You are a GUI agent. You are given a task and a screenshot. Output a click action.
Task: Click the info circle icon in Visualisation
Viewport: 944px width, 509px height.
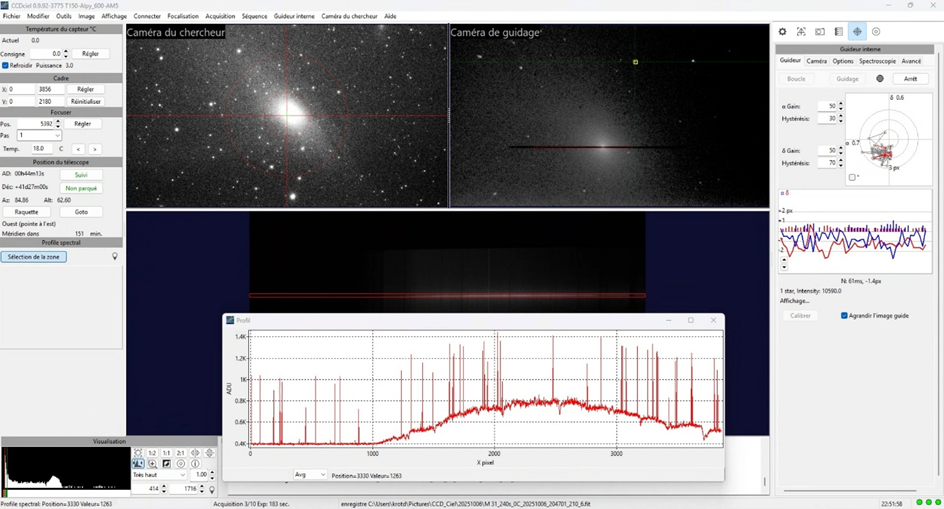(x=195, y=464)
